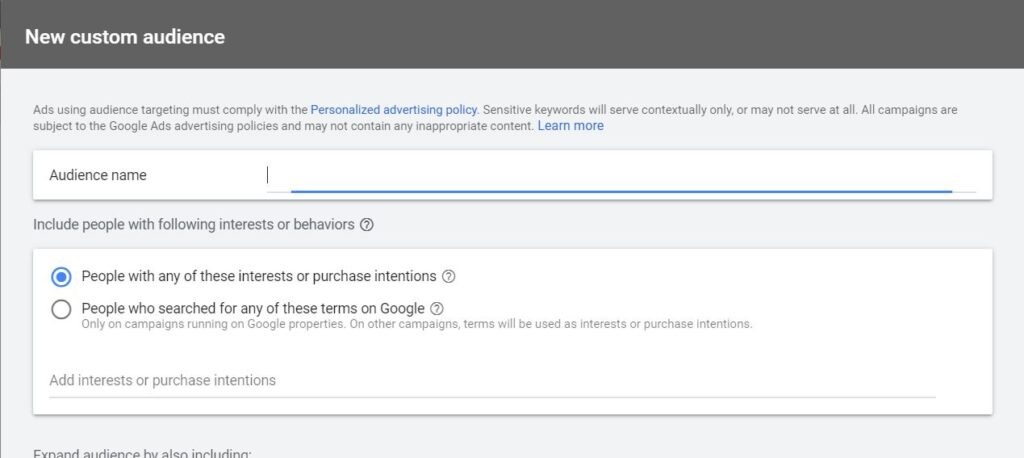Click 'Add interests or purchase intentions' input
This screenshot has width=1024, height=458.
click(x=490, y=380)
